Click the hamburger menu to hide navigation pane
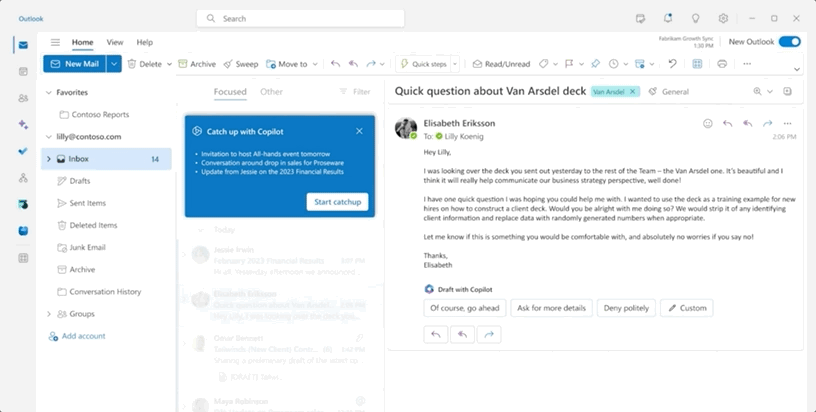This screenshot has height=412, width=816. click(x=55, y=42)
